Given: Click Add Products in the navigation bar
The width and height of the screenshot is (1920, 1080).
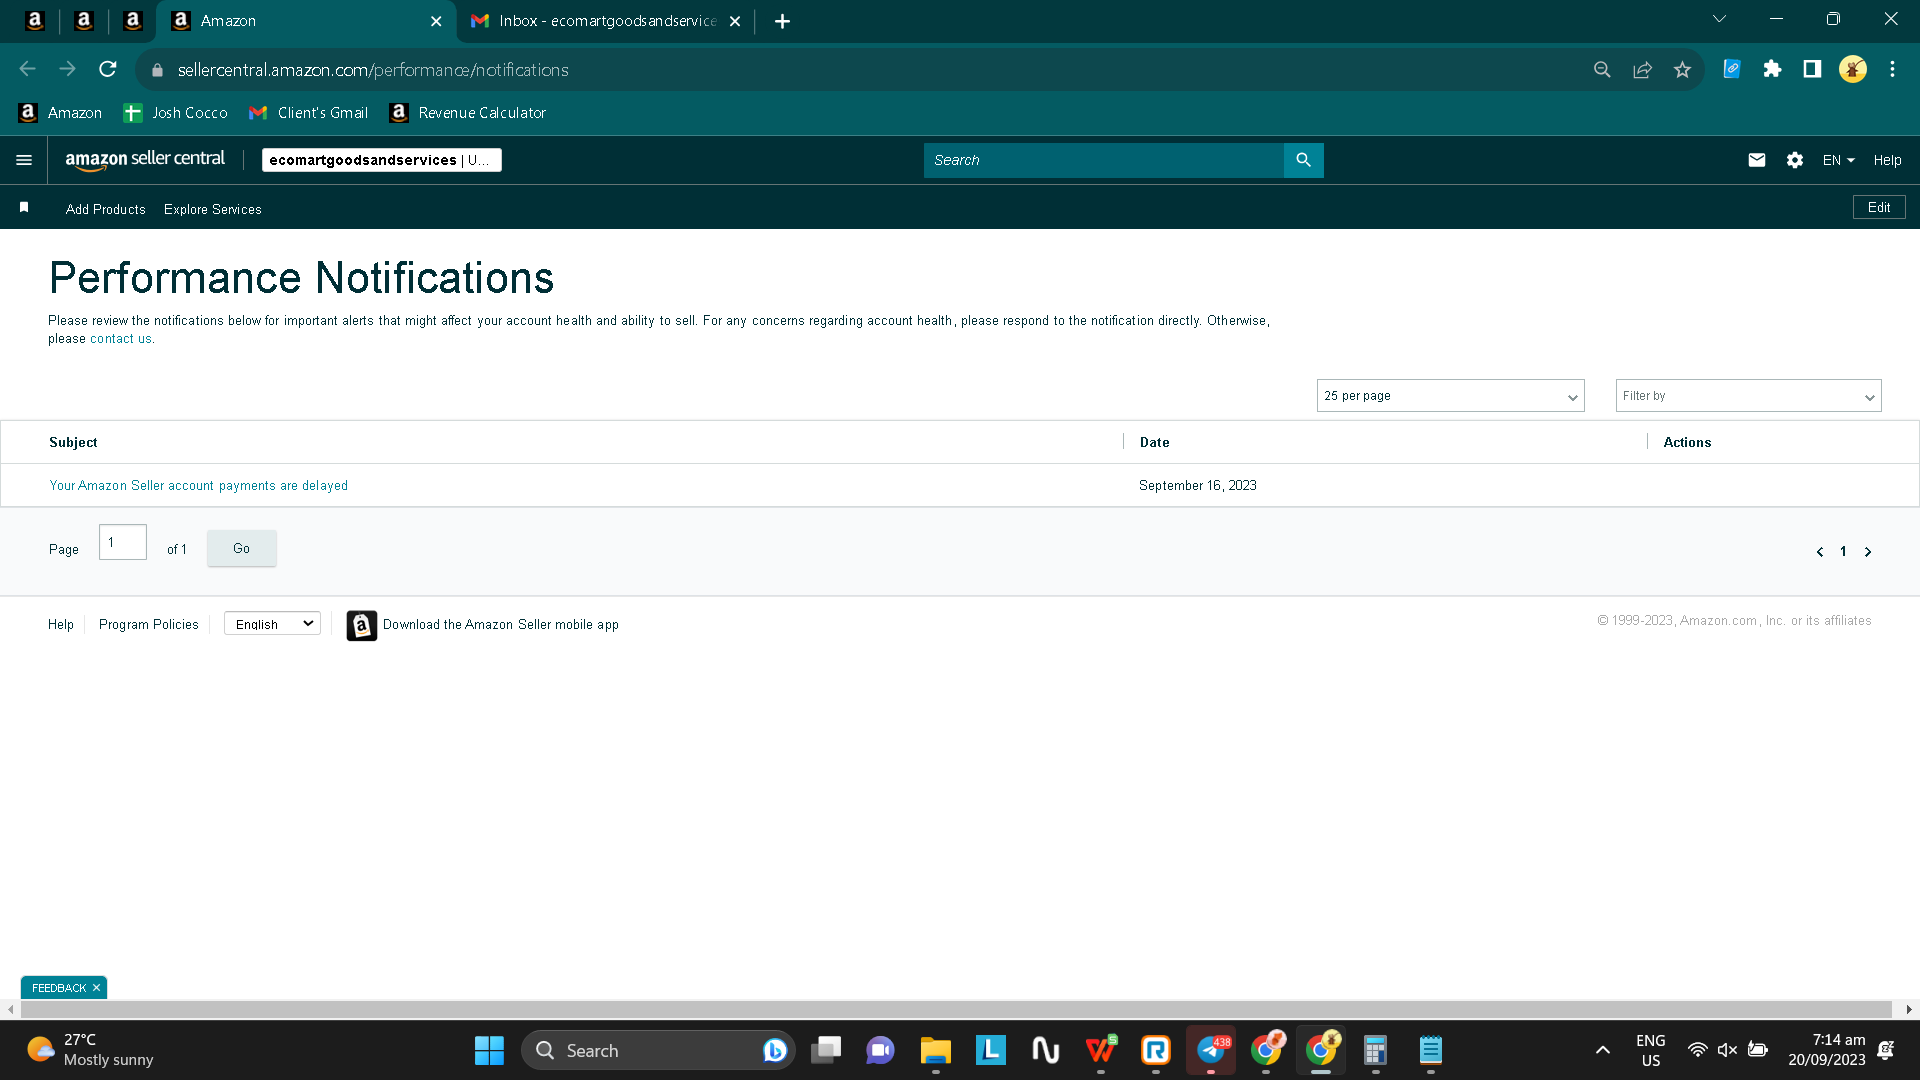Looking at the screenshot, I should point(106,209).
